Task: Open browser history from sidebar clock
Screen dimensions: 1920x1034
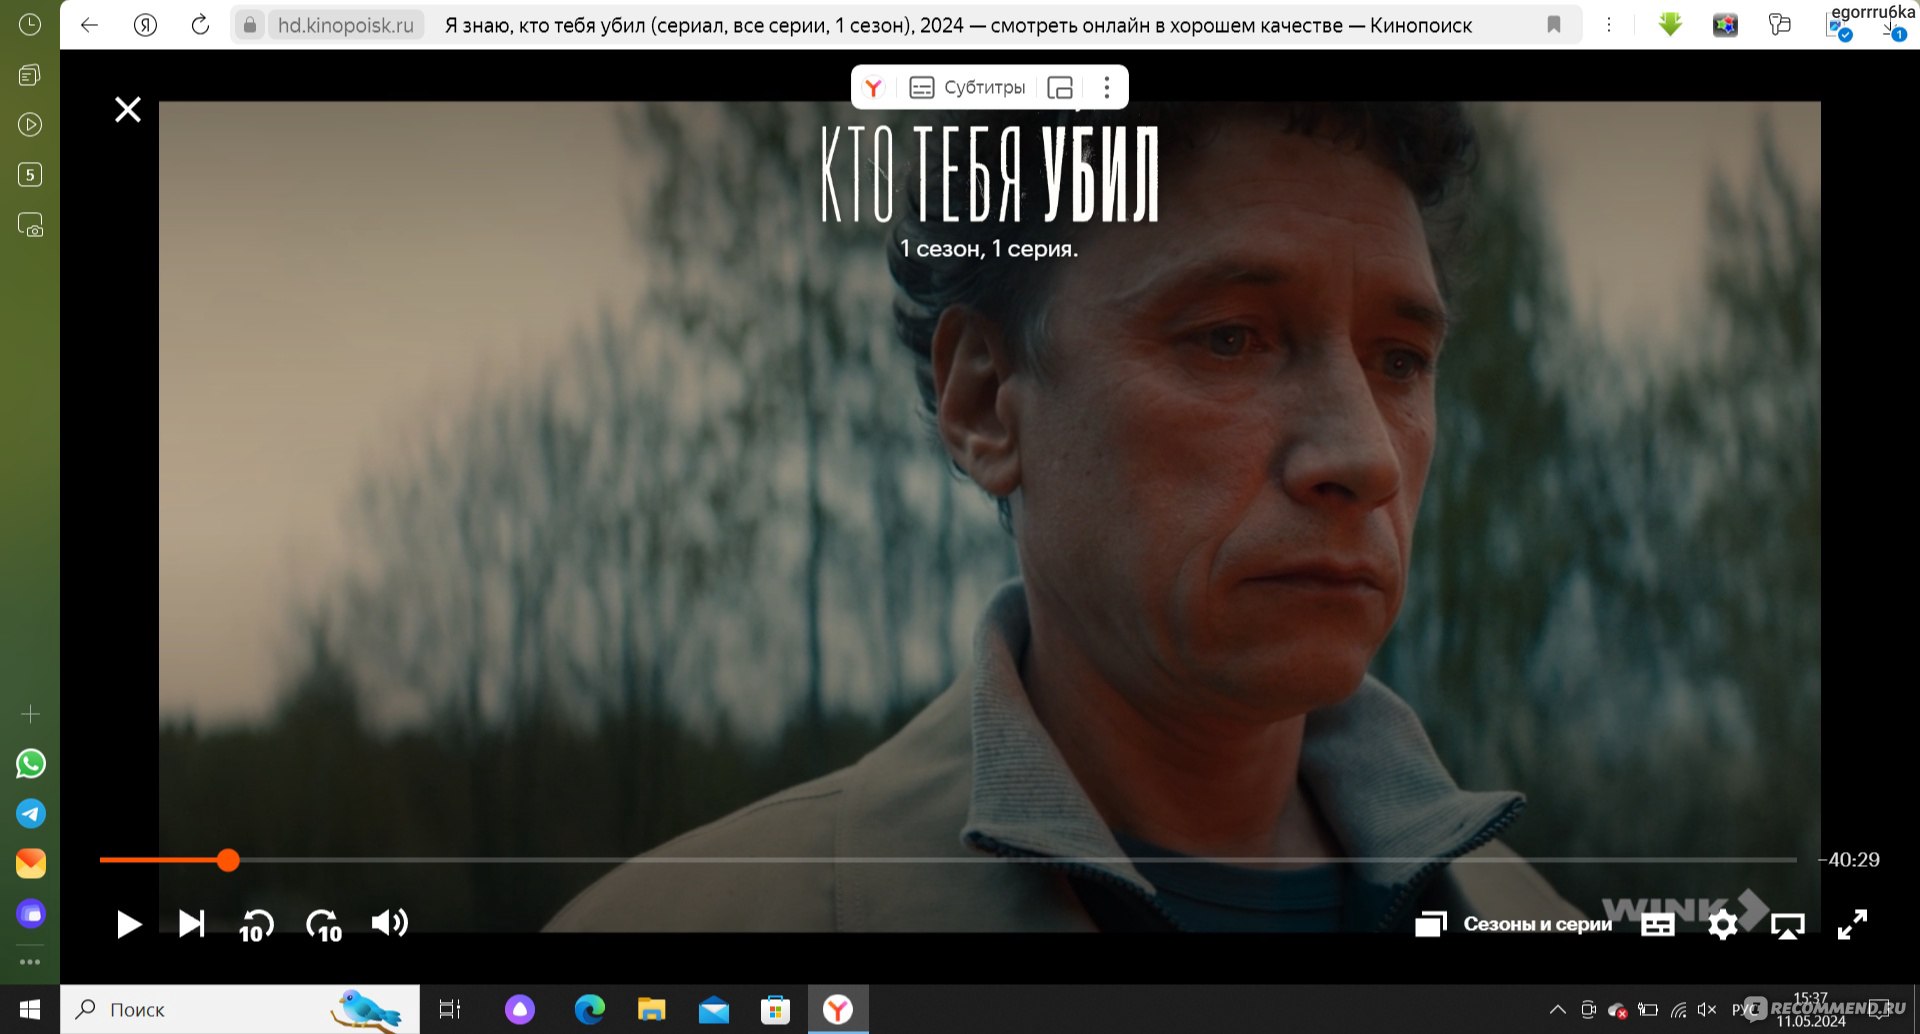Action: tap(30, 24)
